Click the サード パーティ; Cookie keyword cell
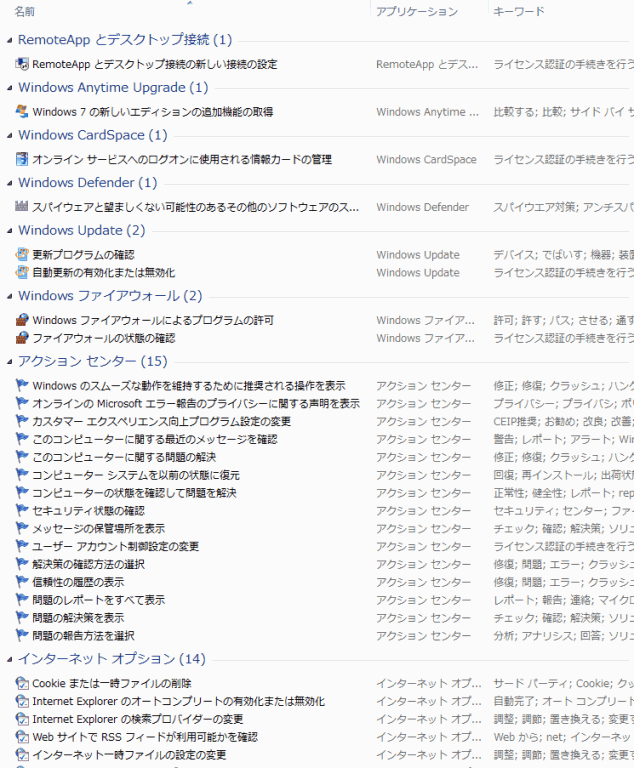Image resolution: width=634 pixels, height=768 pixels. click(x=563, y=683)
